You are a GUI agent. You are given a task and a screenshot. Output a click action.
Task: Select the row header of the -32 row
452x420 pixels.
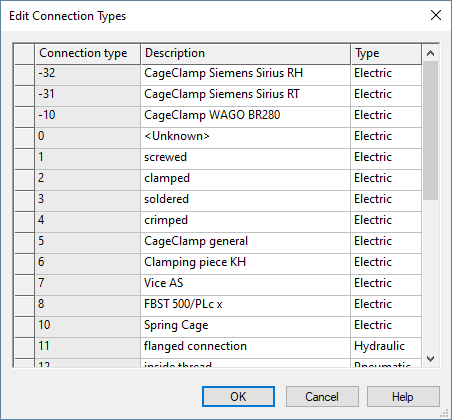point(24,75)
